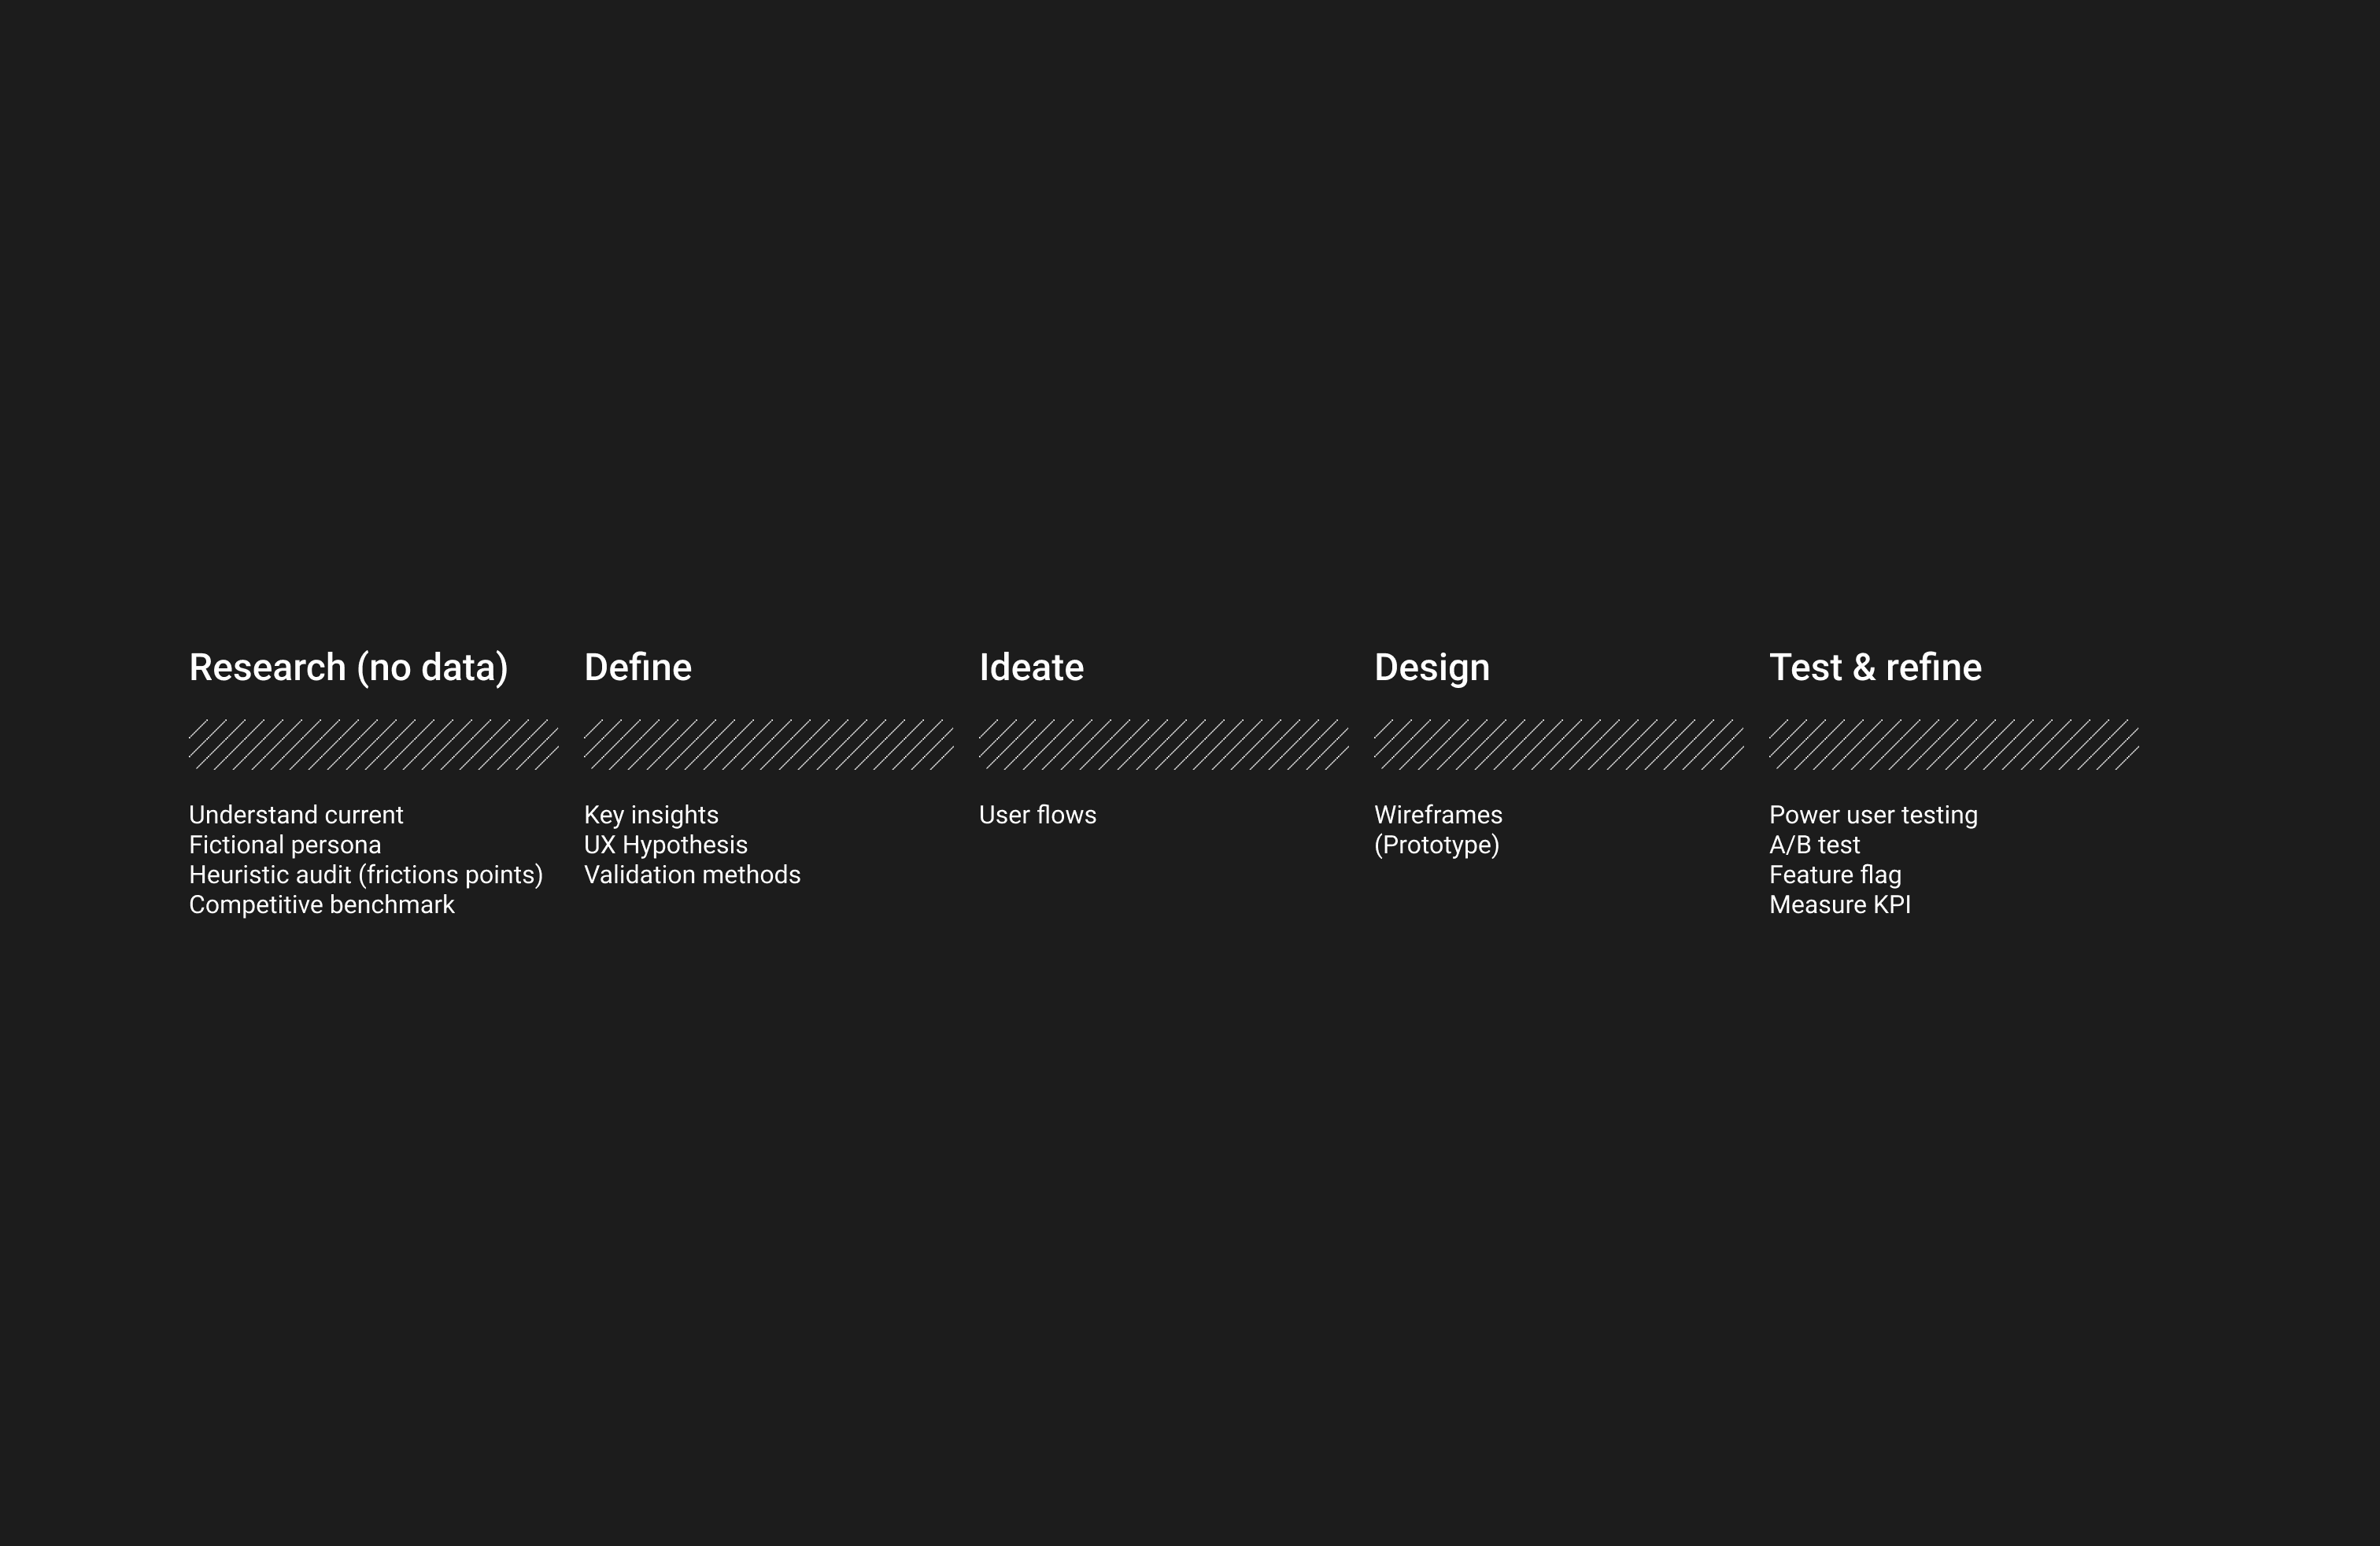
Task: Click striped bar below Ideate
Action: pos(1163,745)
